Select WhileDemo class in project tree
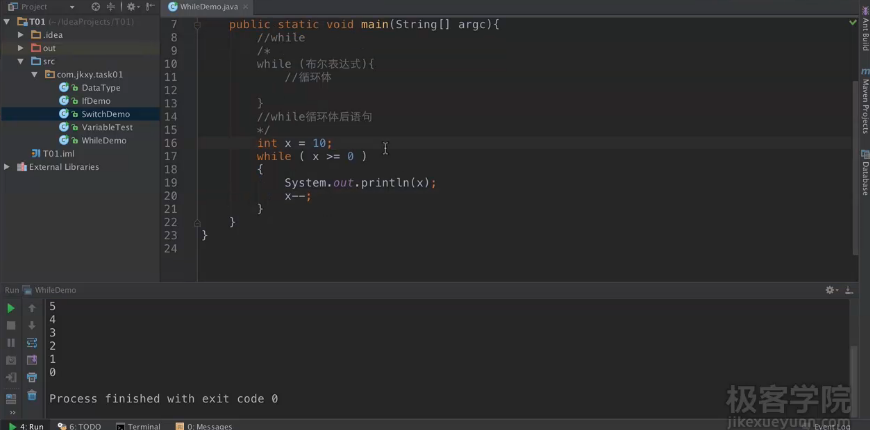The width and height of the screenshot is (870, 430). pos(104,140)
